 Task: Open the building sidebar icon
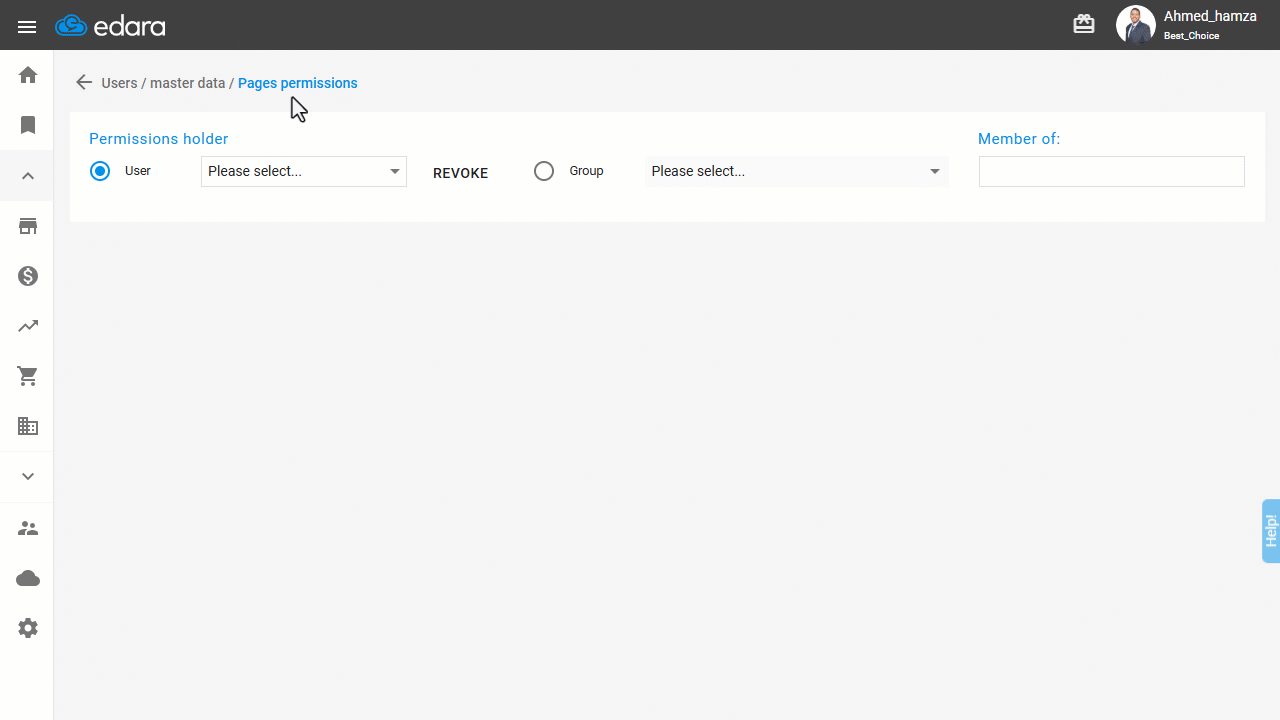pyautogui.click(x=28, y=426)
